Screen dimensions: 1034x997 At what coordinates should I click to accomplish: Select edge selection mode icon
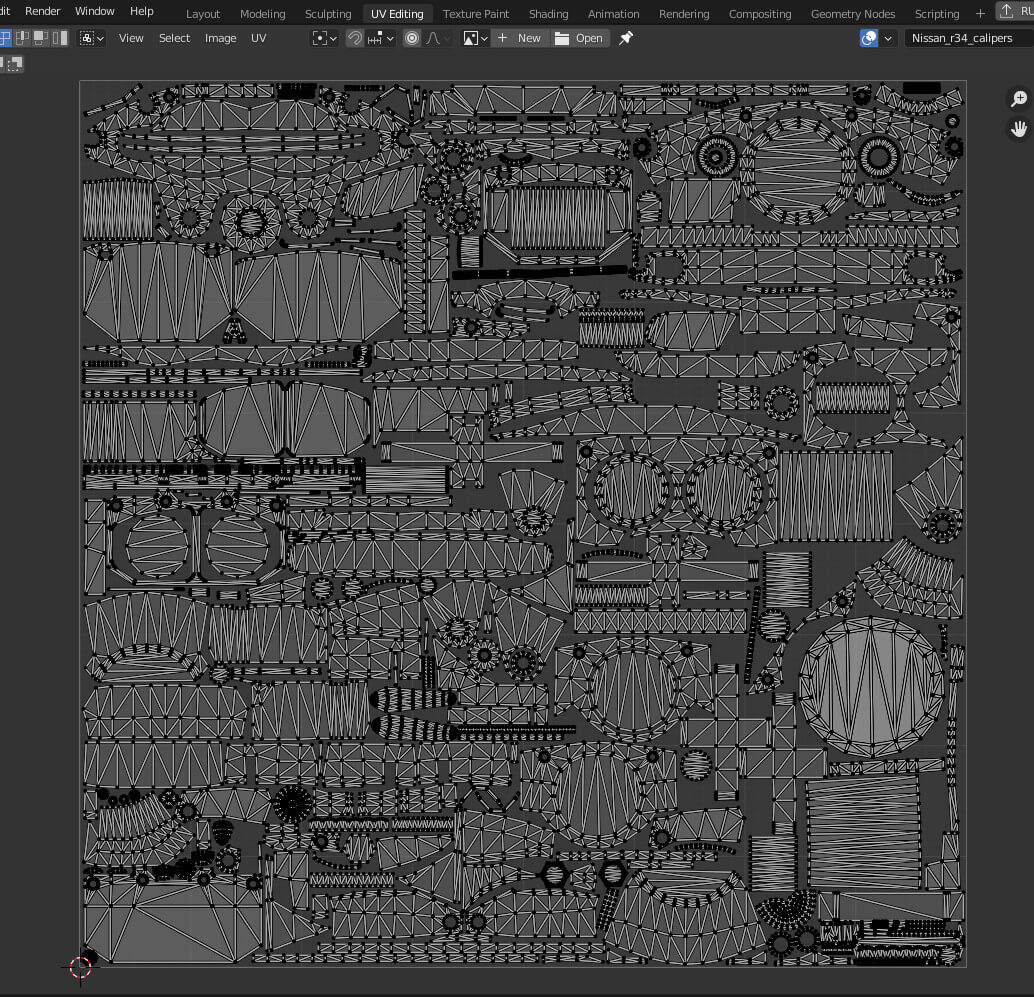[x=23, y=38]
